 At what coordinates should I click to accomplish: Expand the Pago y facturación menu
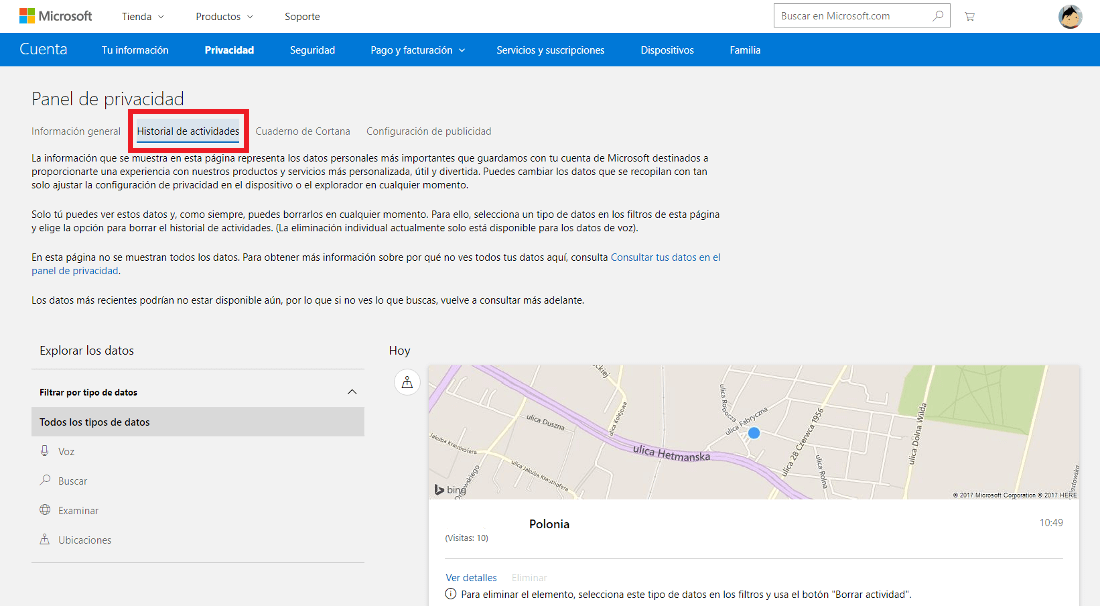pyautogui.click(x=417, y=50)
